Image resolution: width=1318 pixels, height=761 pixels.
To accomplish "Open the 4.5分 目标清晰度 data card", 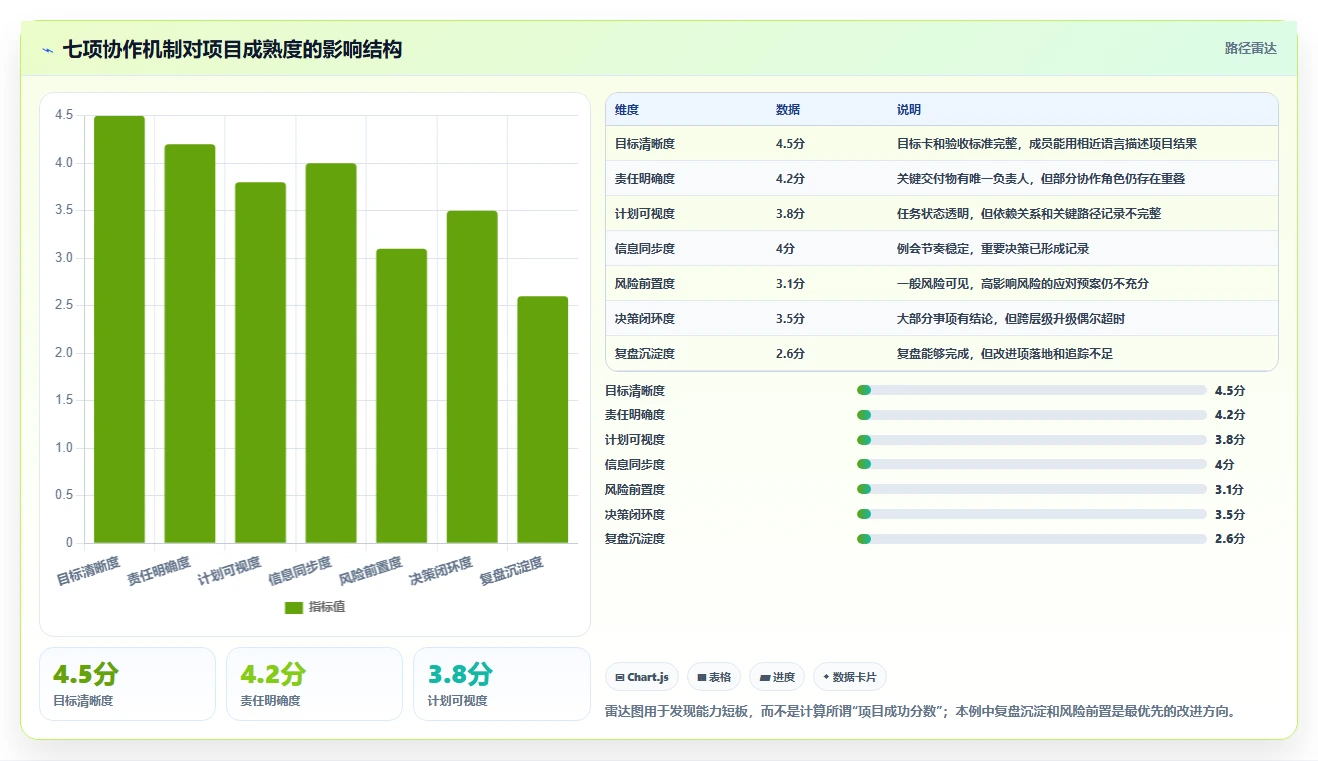I will point(127,684).
